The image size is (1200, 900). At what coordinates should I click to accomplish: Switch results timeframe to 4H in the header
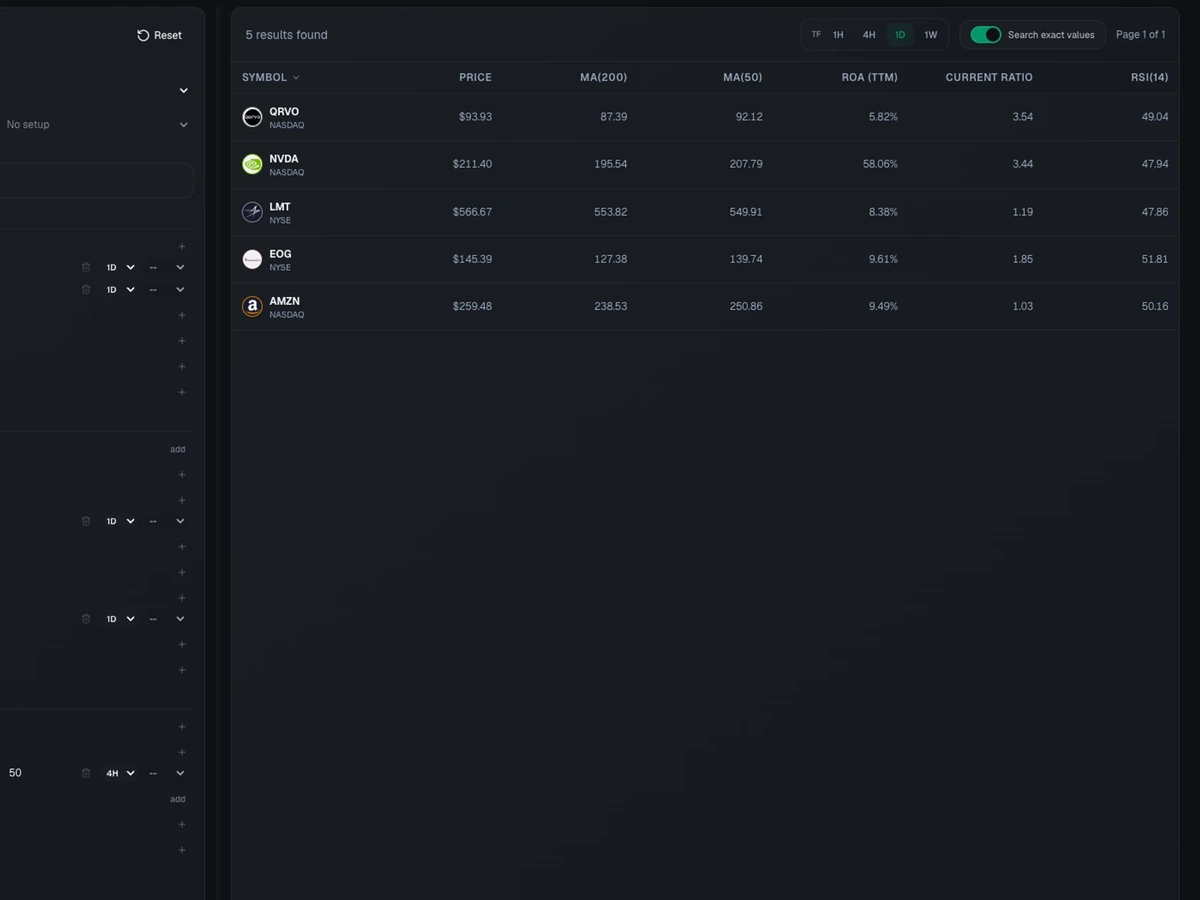pyautogui.click(x=869, y=35)
